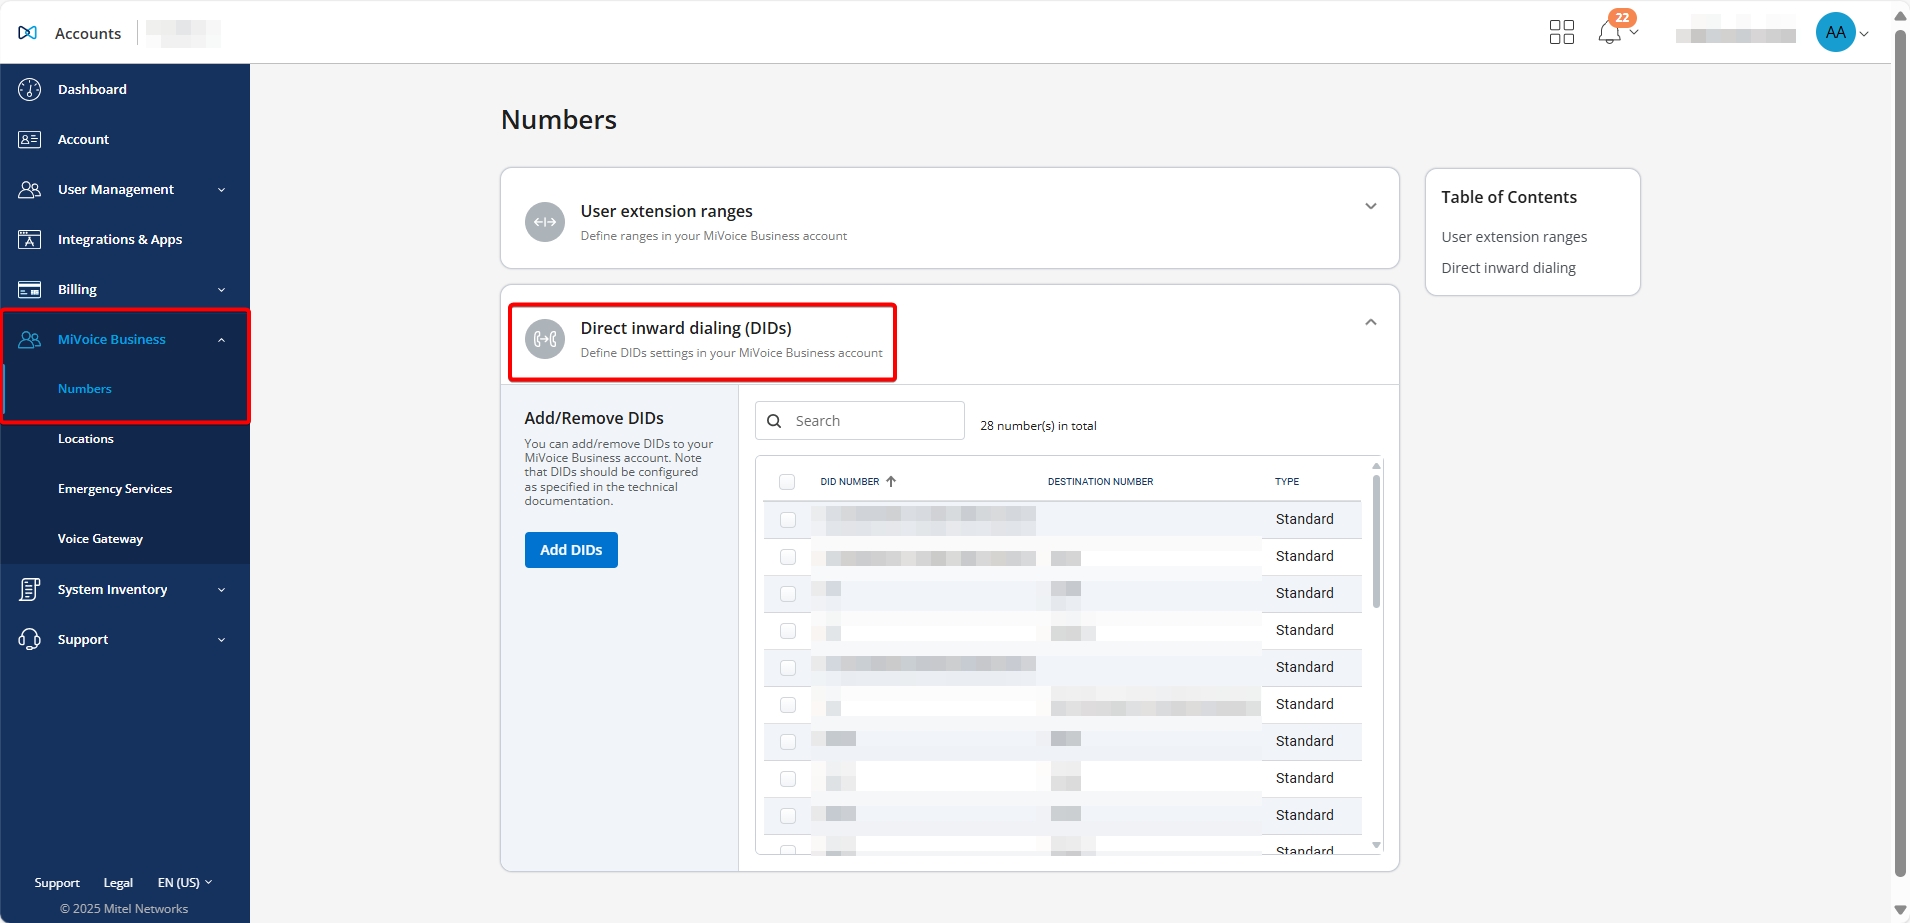The height and width of the screenshot is (923, 1910).
Task: Check the sixth DID row checkbox
Action: tap(788, 705)
